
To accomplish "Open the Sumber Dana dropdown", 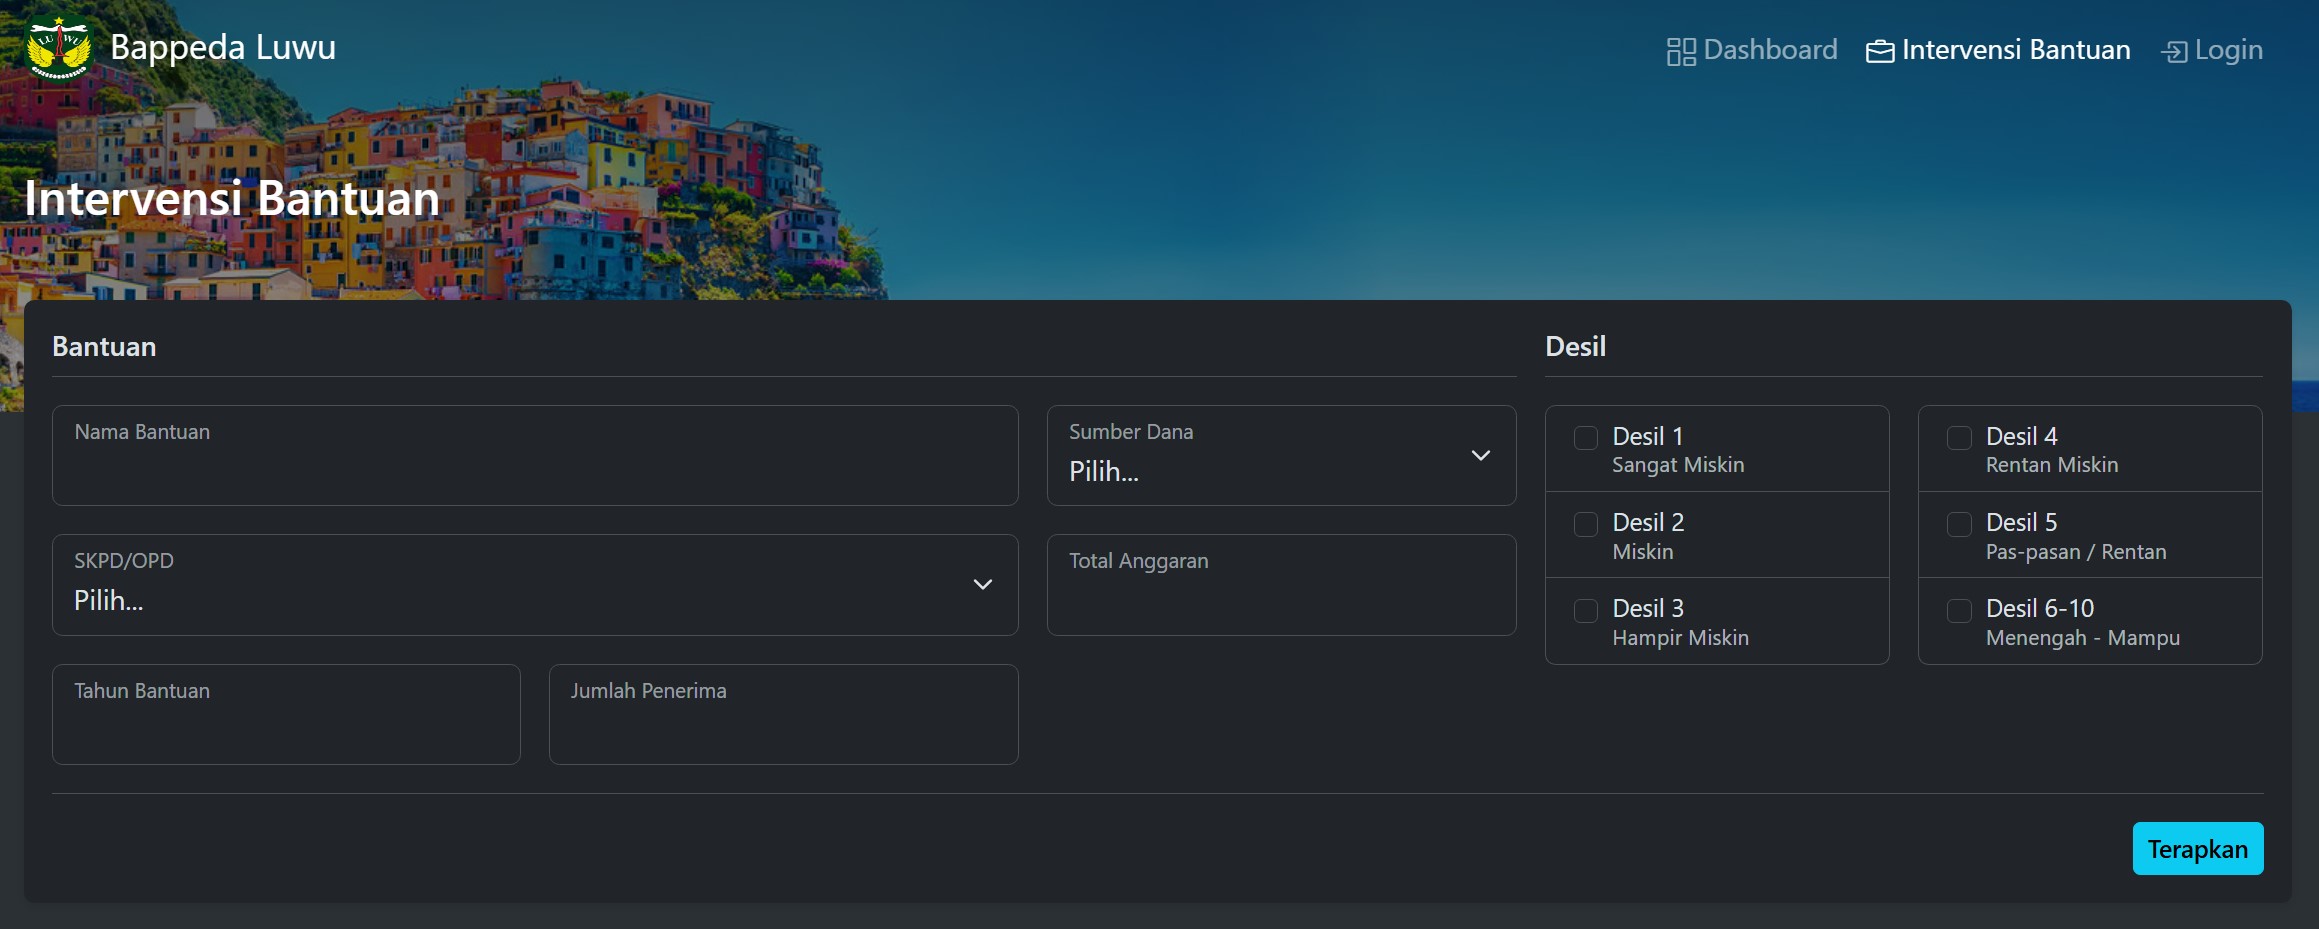I will pos(1280,456).
